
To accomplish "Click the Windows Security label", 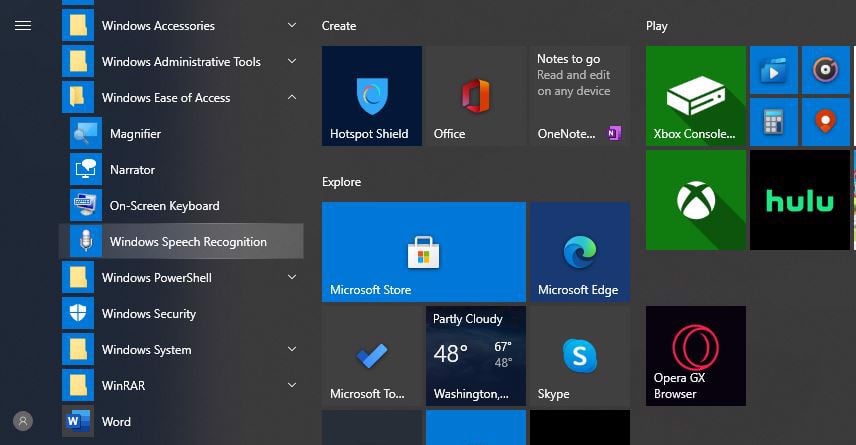I will [149, 314].
